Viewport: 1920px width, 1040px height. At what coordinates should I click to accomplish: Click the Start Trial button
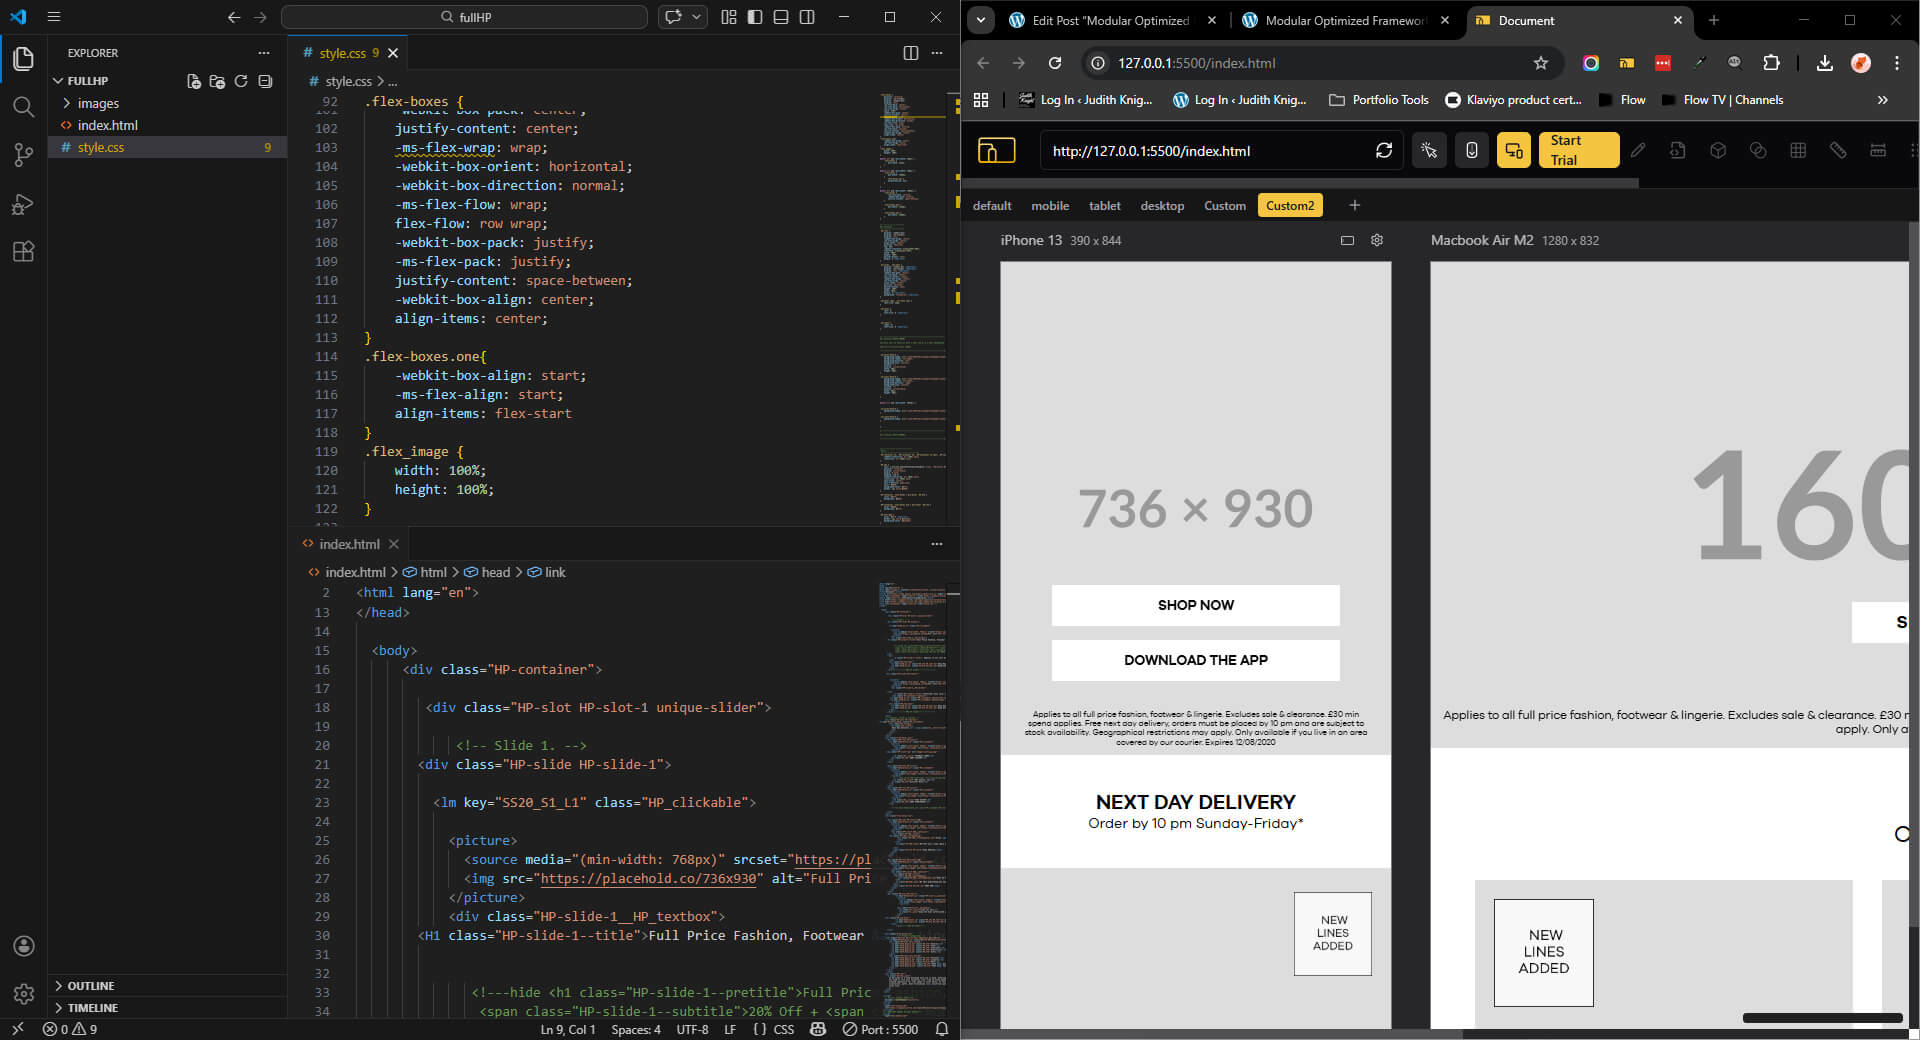pos(1579,150)
